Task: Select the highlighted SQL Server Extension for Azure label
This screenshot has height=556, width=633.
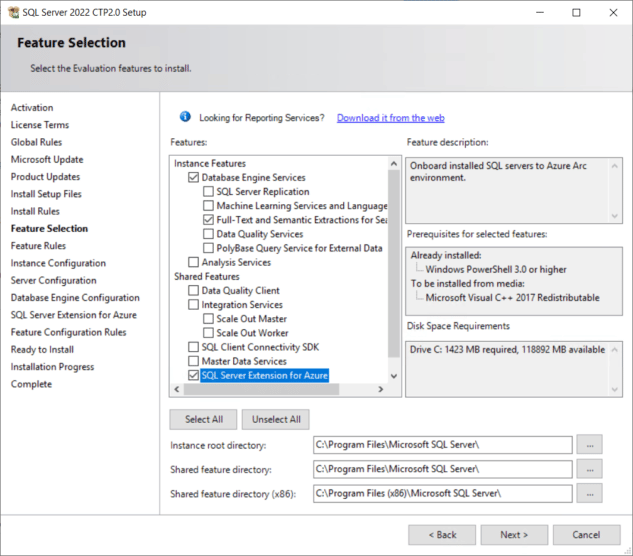Action: pyautogui.click(x=264, y=376)
